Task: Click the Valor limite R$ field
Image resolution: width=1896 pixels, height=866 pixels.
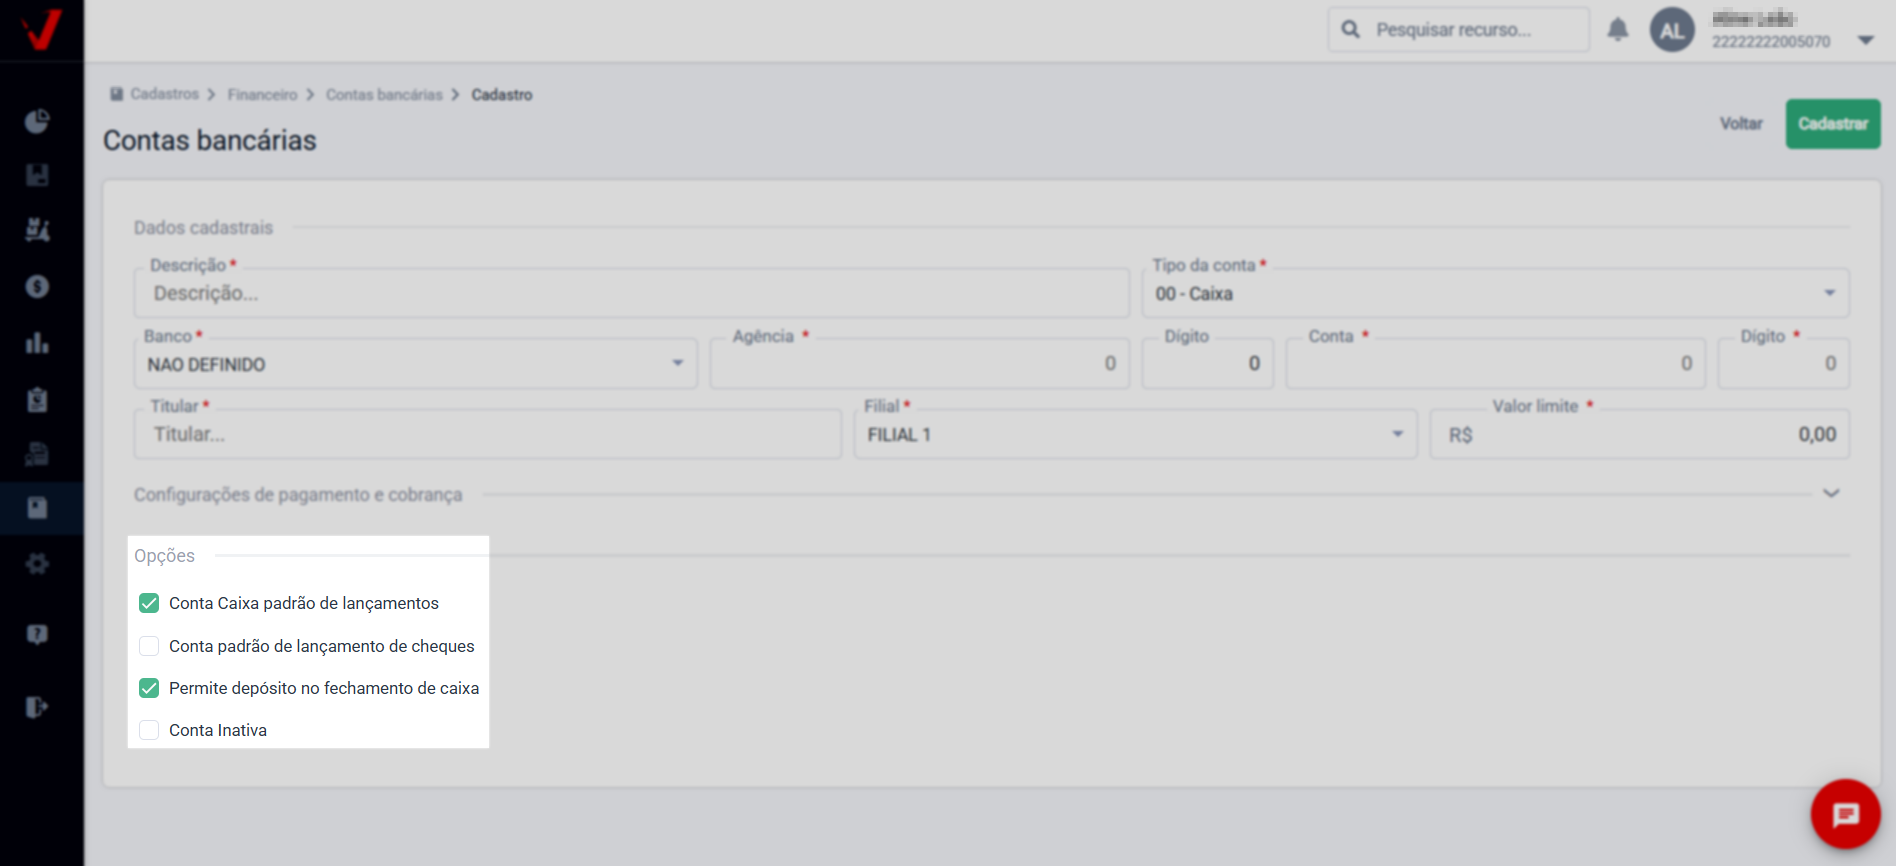Action: click(x=1639, y=434)
